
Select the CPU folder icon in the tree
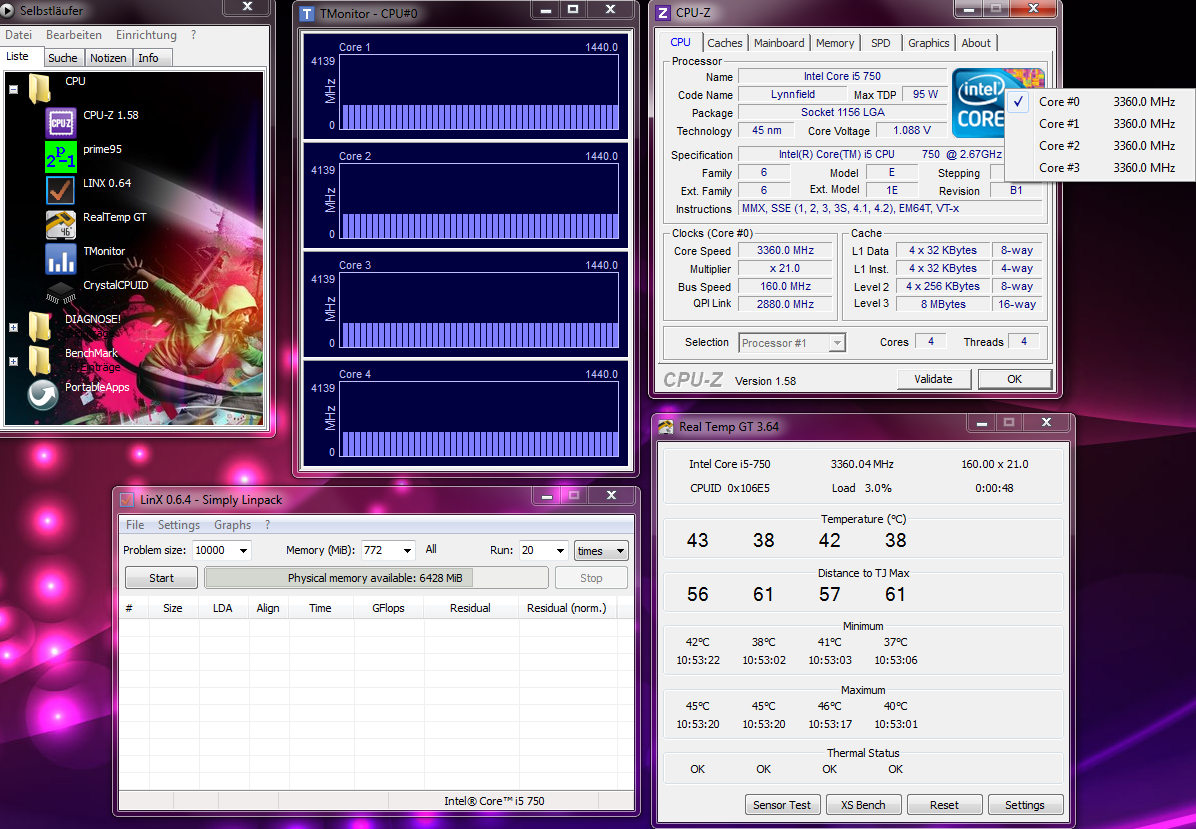pos(40,88)
